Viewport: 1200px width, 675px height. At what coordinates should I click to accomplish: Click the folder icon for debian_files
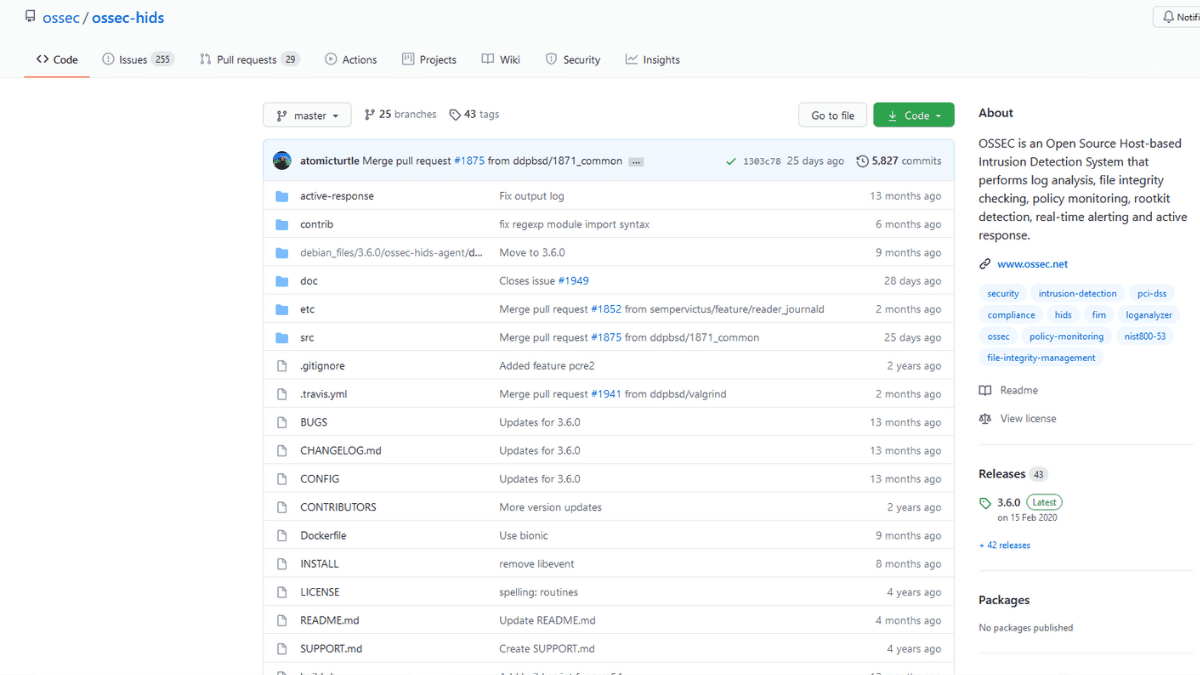pos(282,253)
